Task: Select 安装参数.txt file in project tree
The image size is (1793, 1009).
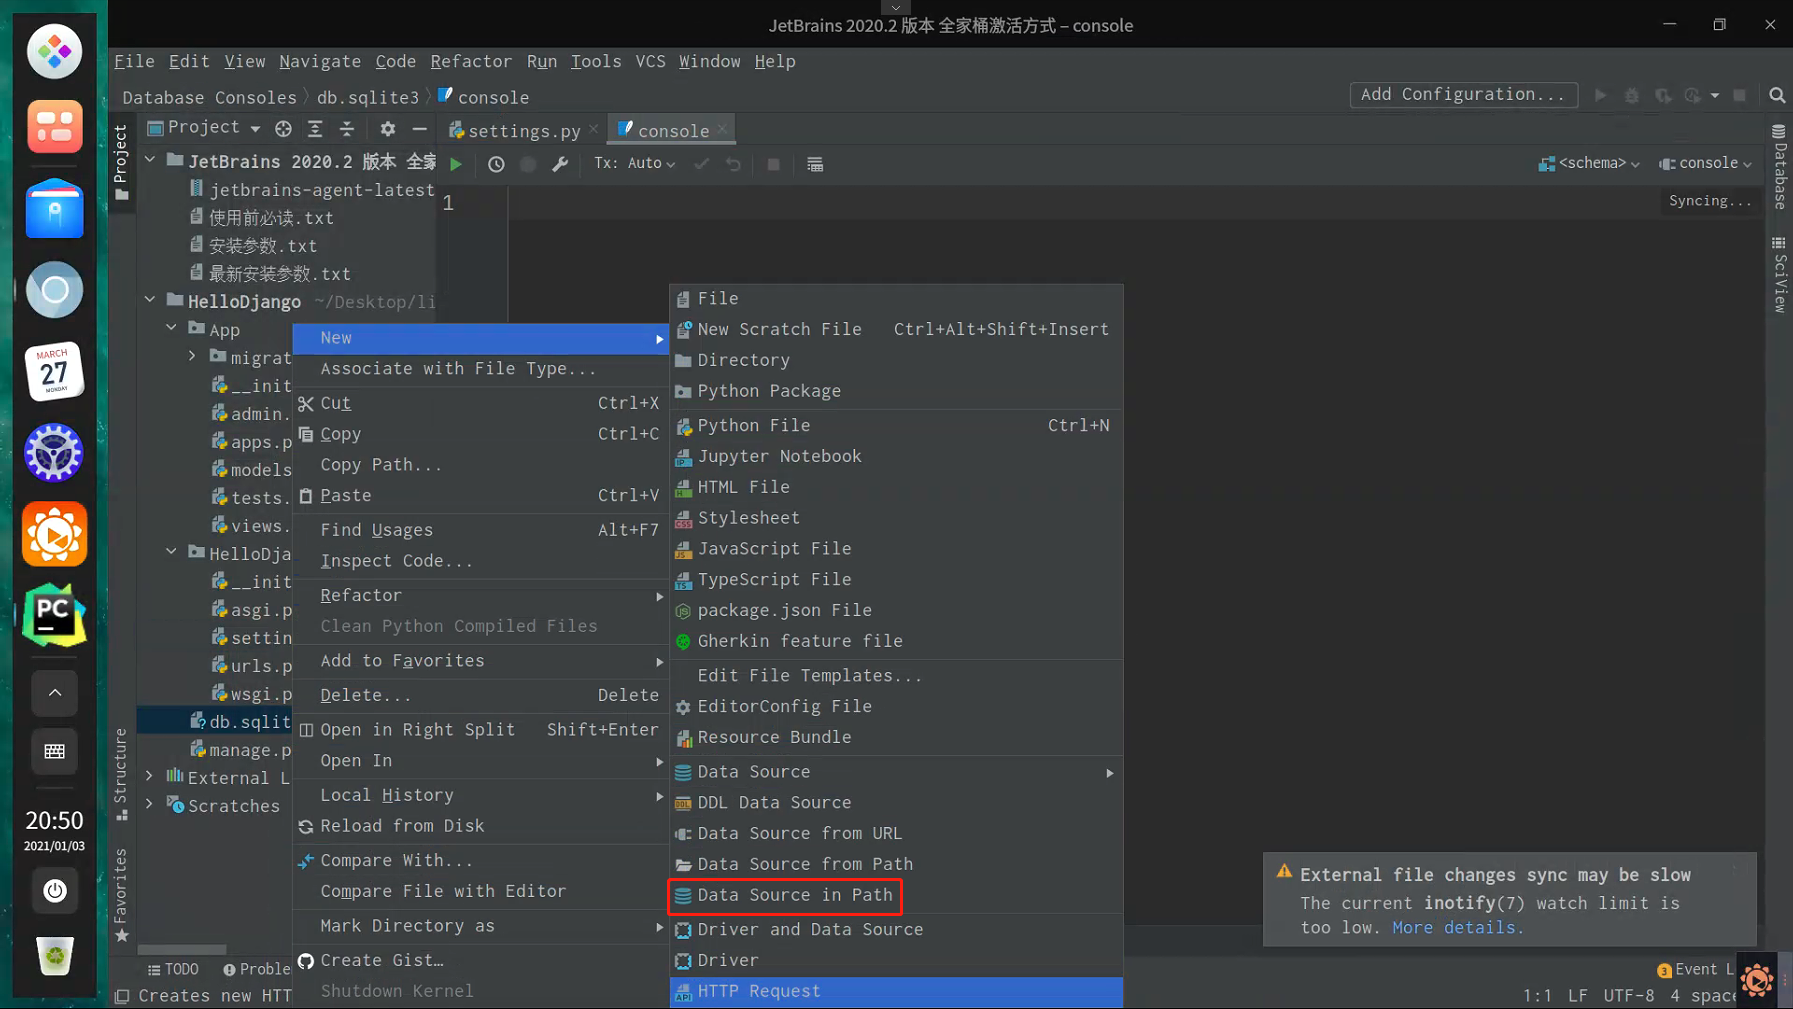Action: (x=253, y=246)
